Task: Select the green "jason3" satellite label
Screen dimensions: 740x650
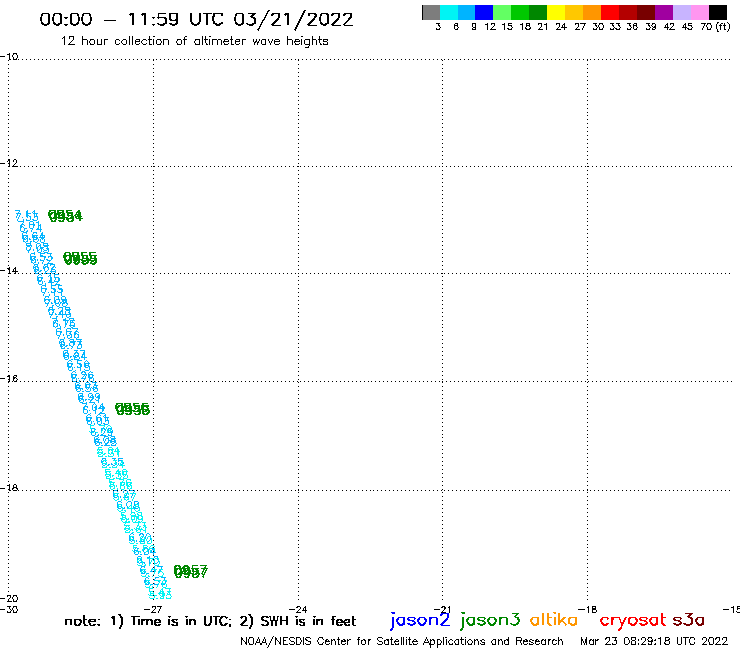Action: click(x=490, y=620)
